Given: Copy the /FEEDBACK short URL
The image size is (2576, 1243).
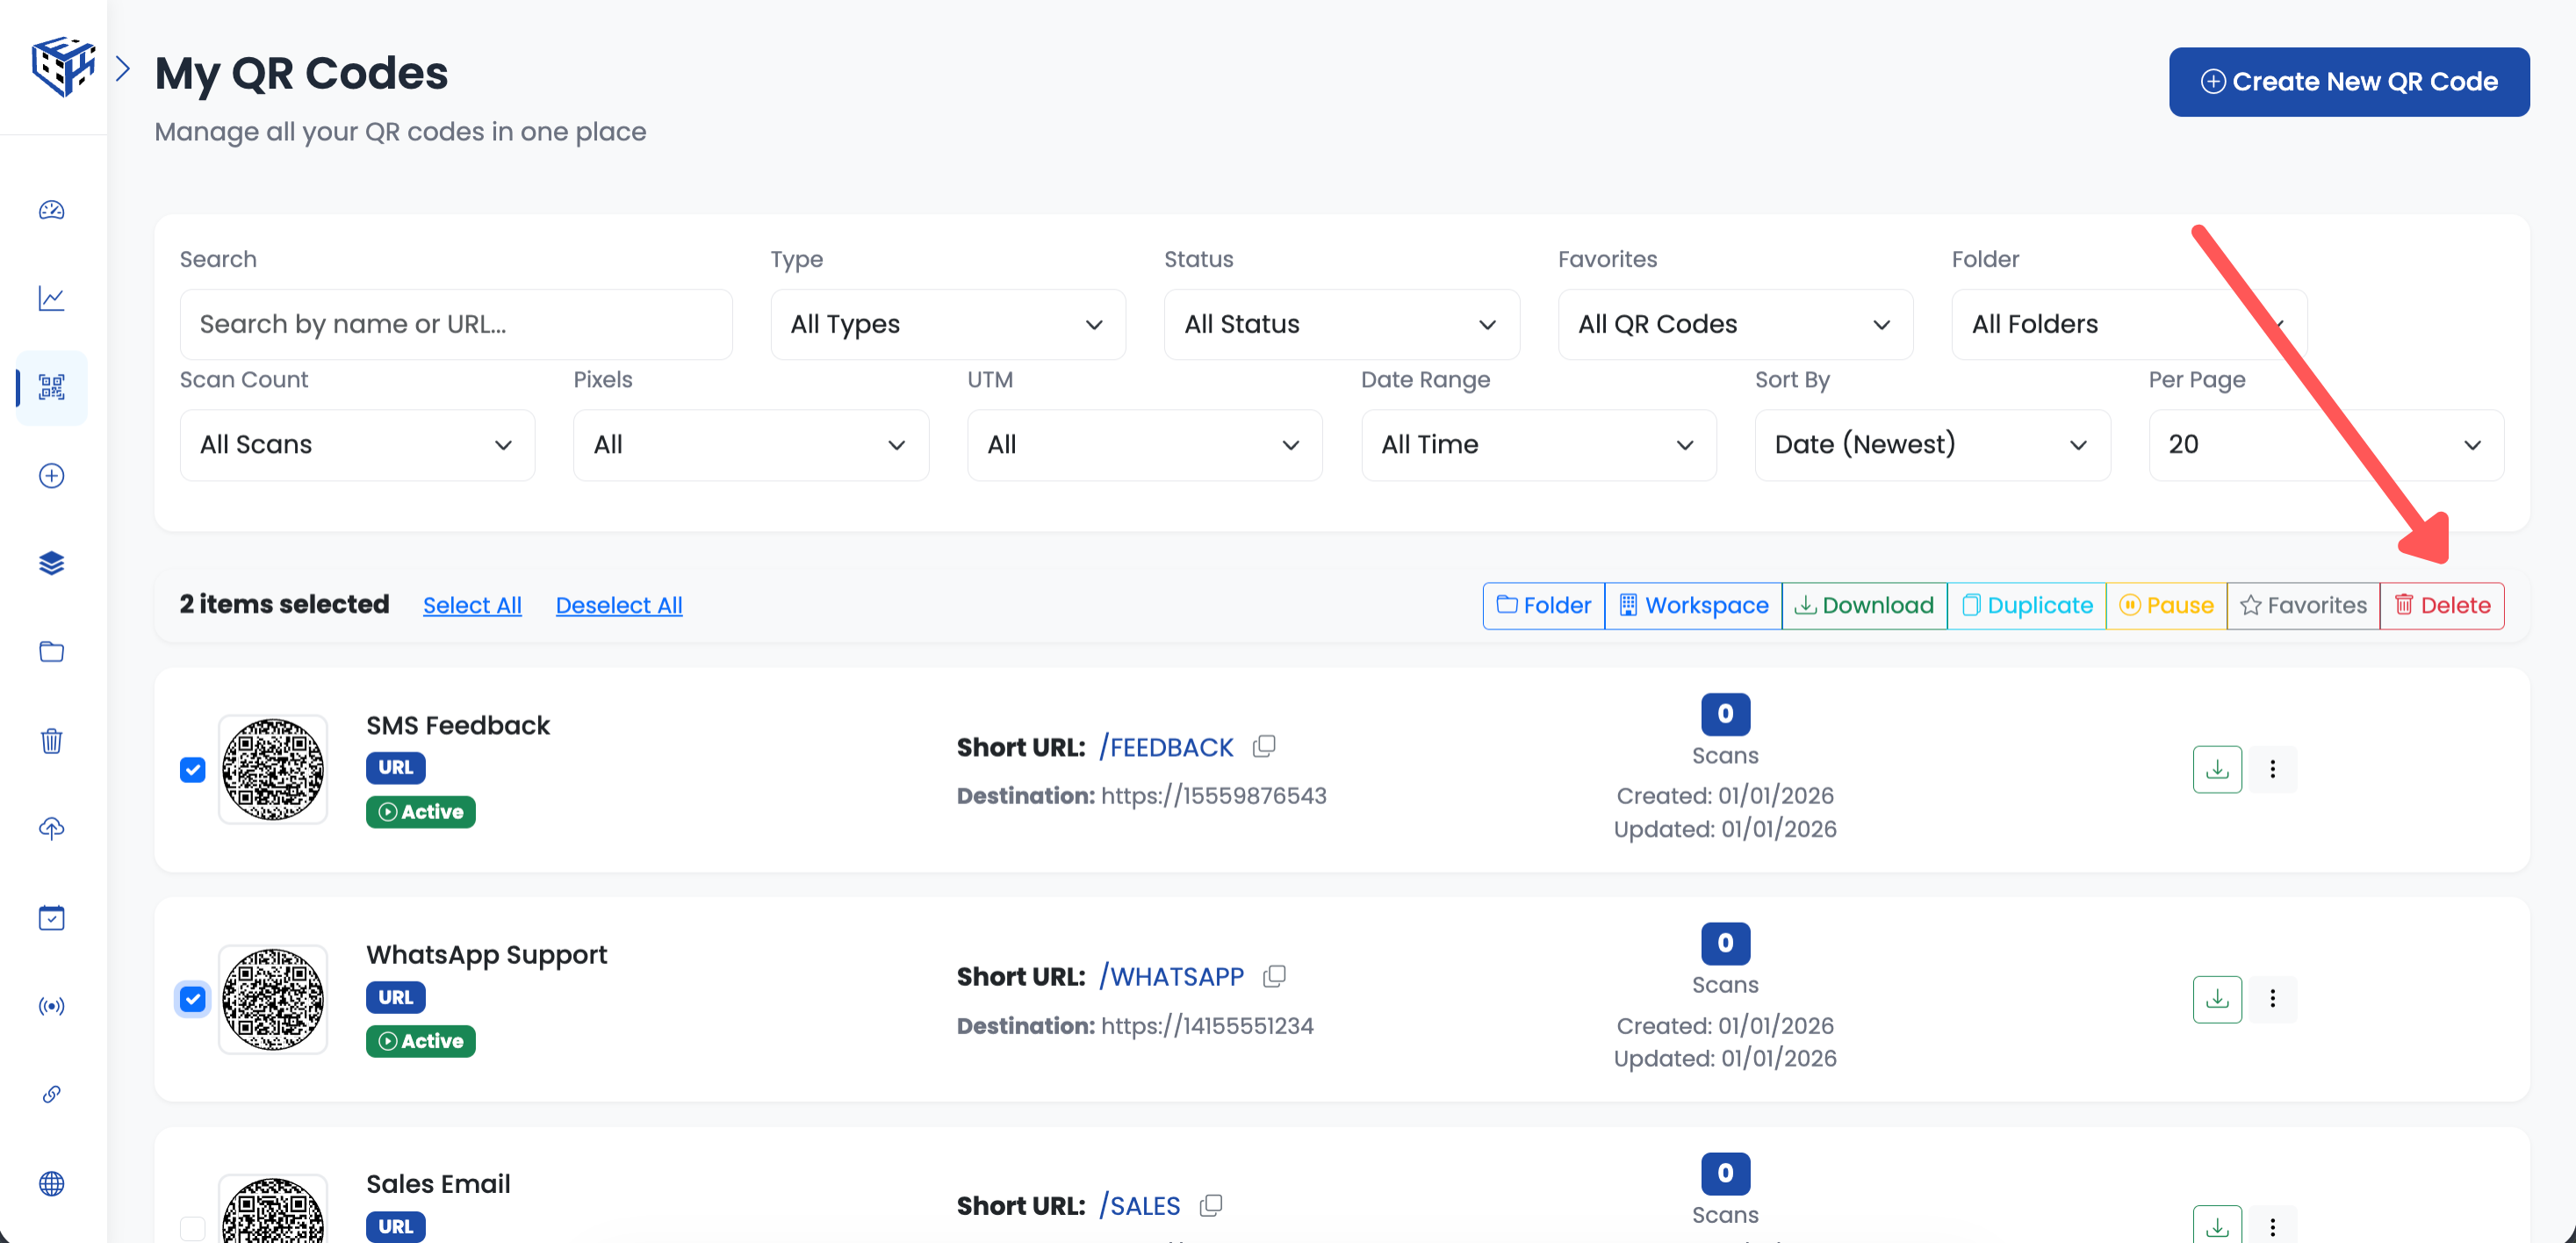Looking at the screenshot, I should click(x=1264, y=746).
